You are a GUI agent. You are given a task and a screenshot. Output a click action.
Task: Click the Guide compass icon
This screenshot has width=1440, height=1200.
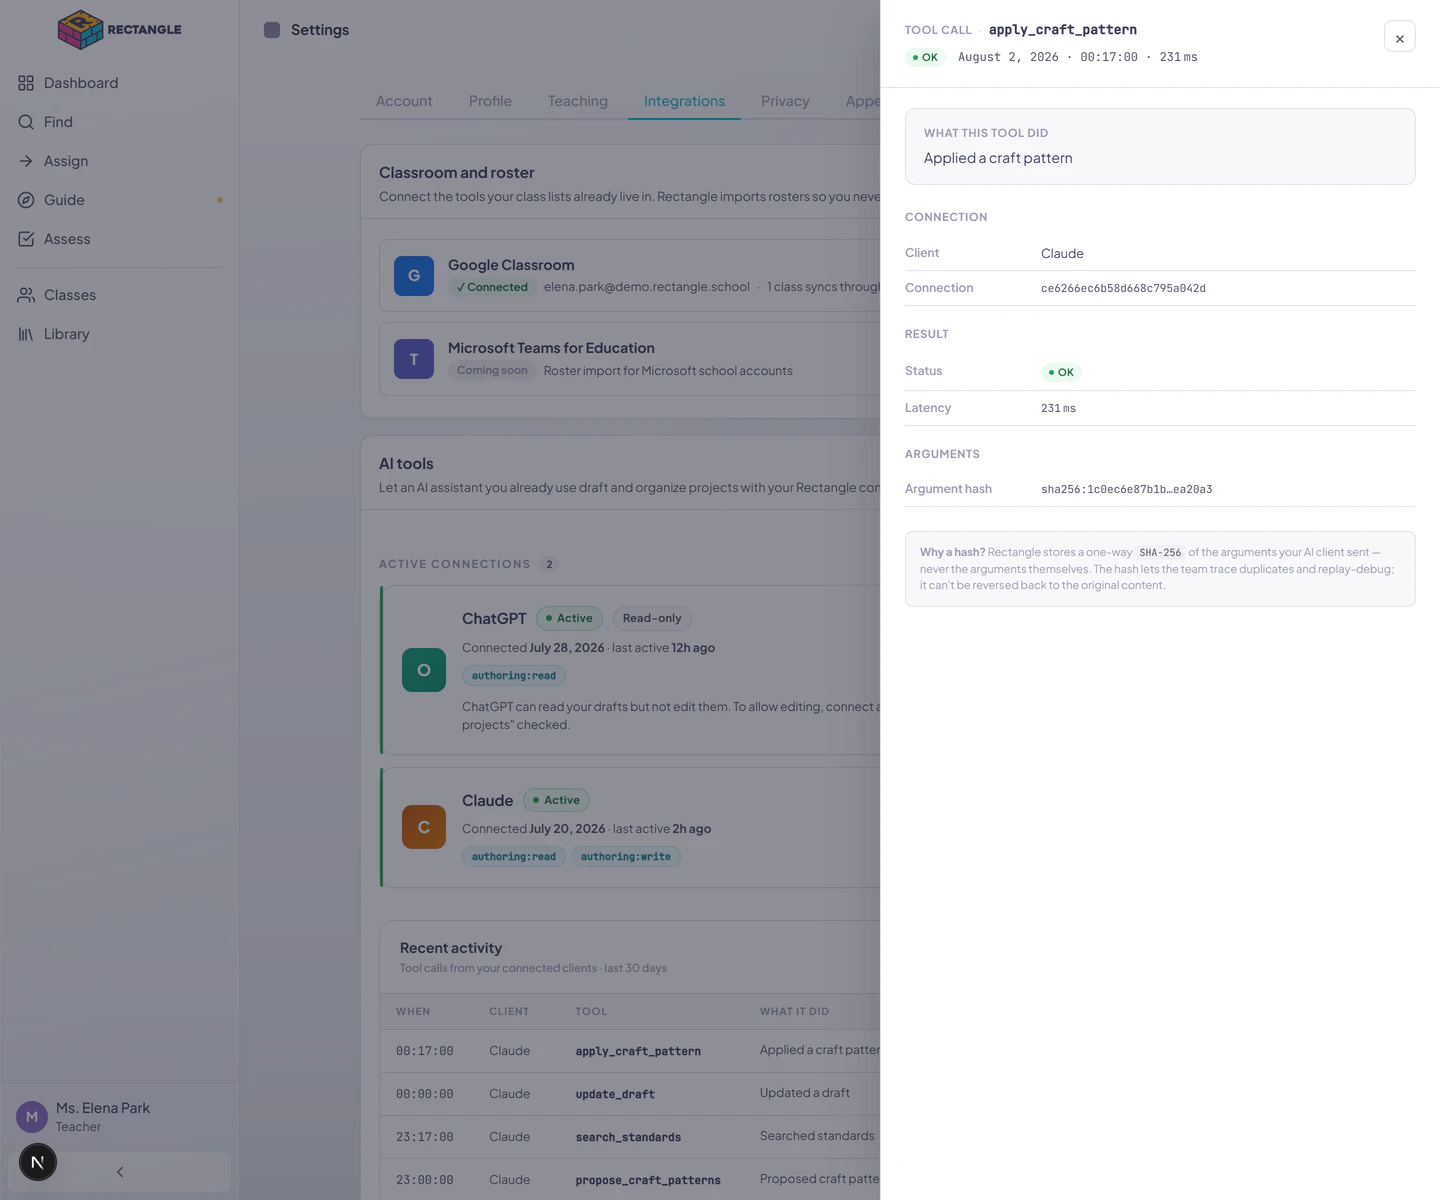click(26, 200)
